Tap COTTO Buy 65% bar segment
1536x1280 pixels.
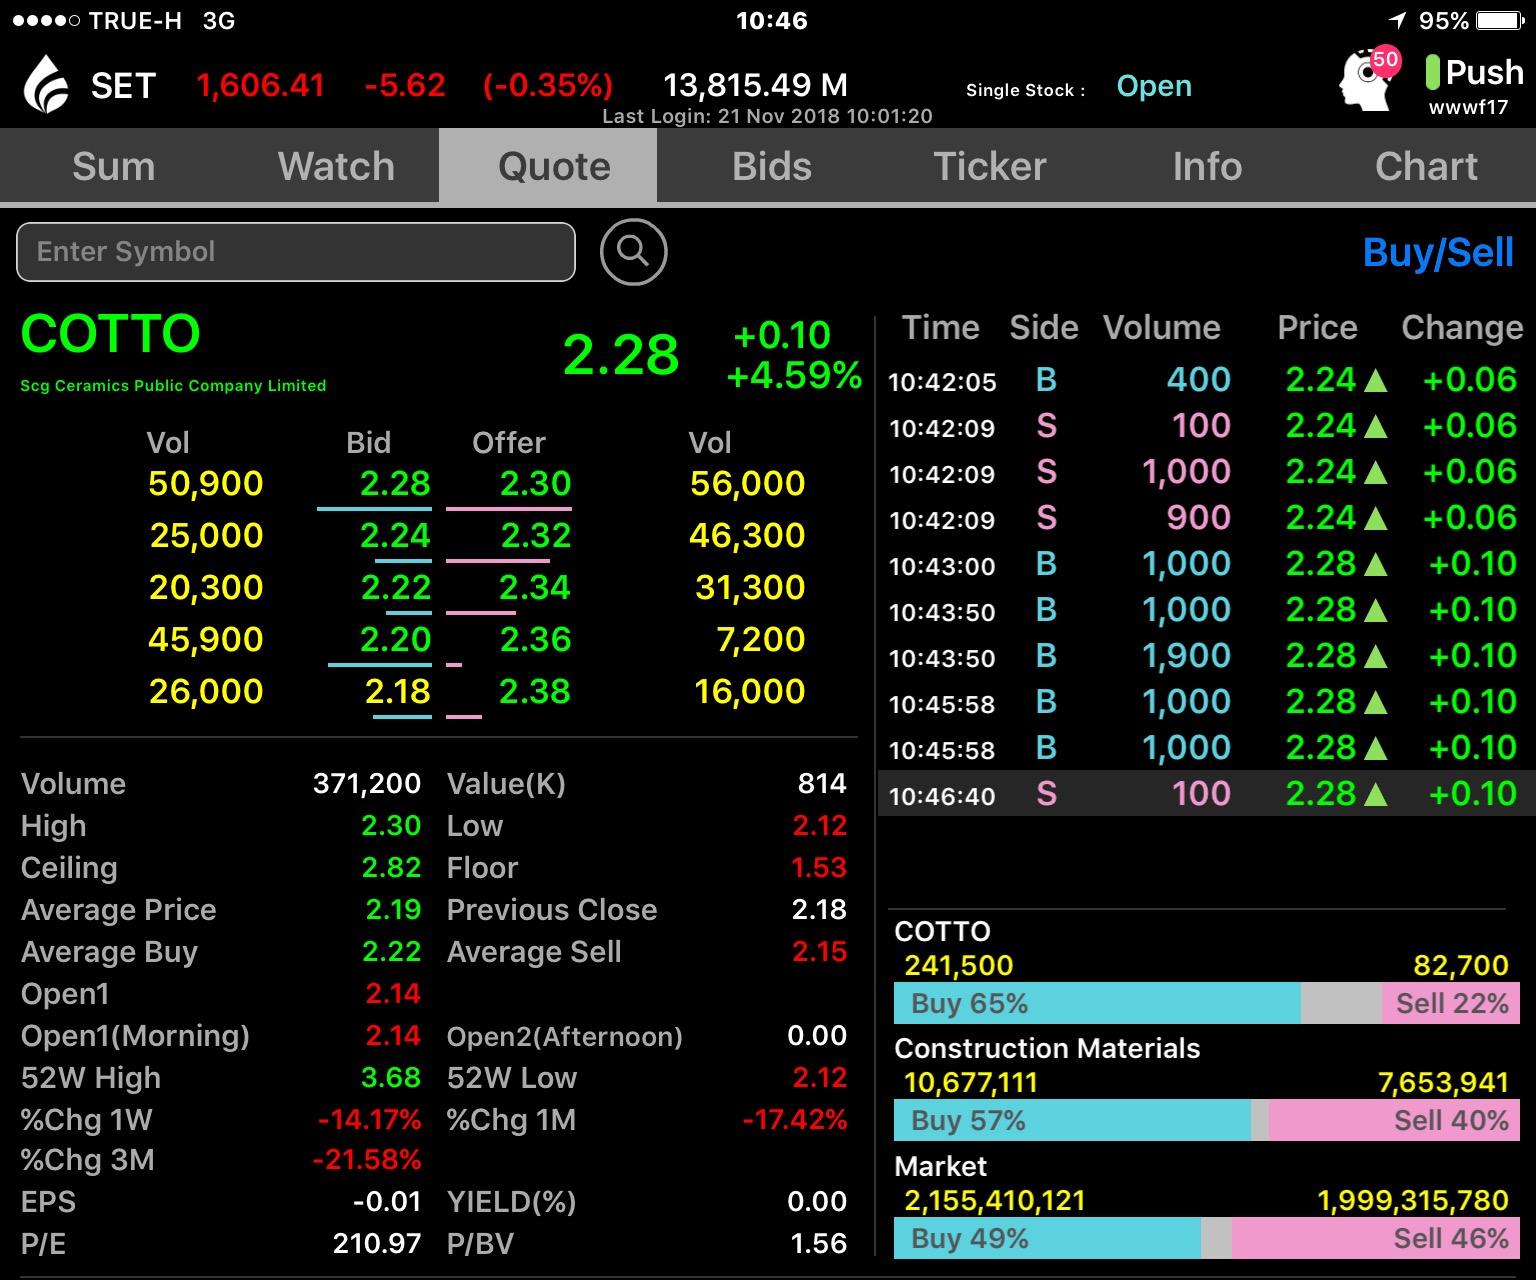pyautogui.click(x=1097, y=1003)
